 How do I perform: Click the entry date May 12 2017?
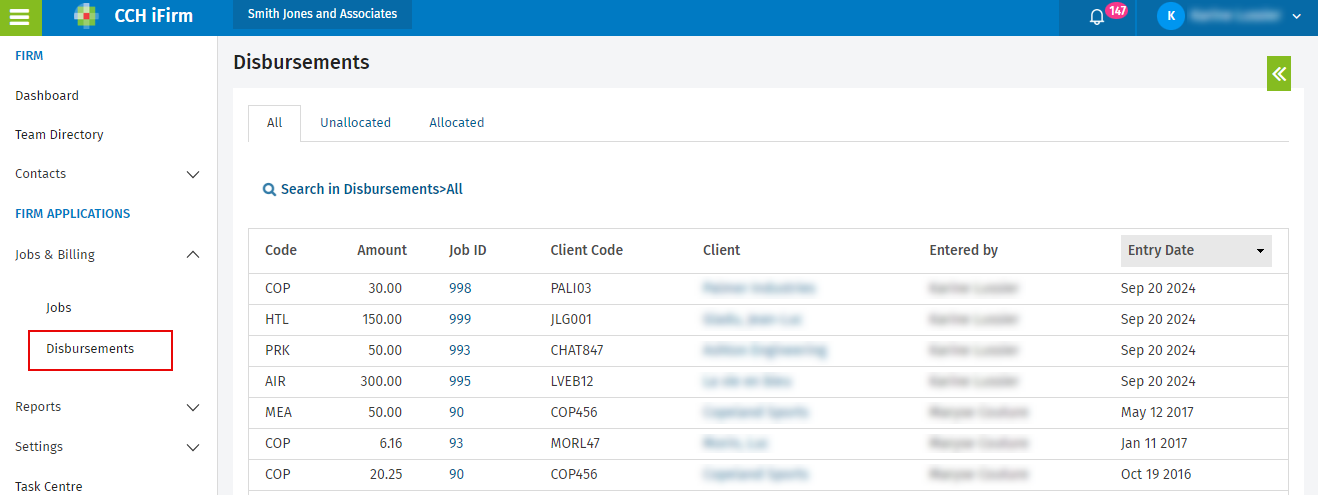[x=1158, y=412]
